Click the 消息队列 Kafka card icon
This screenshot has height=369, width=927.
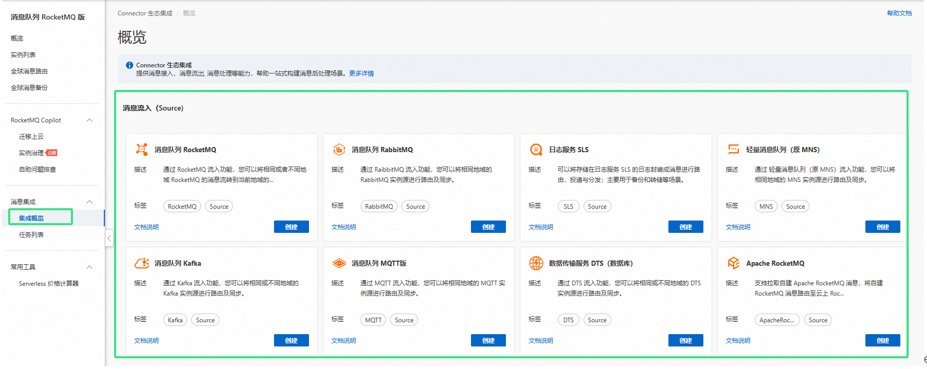click(141, 263)
